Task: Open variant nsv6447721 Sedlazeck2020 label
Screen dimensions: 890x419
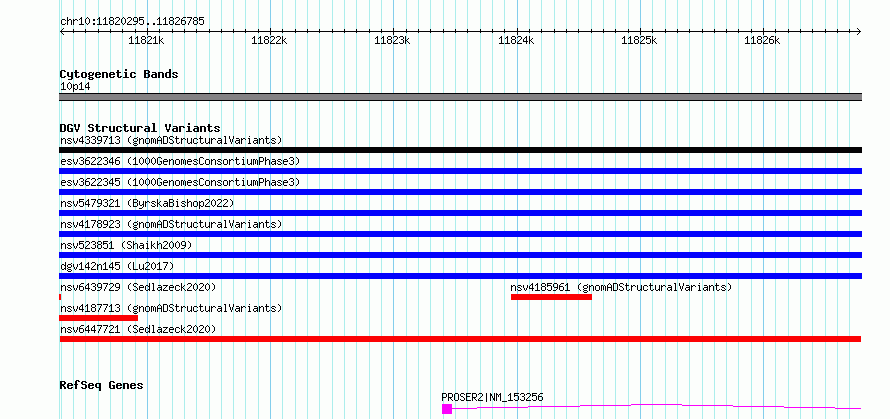Action: coord(138,329)
